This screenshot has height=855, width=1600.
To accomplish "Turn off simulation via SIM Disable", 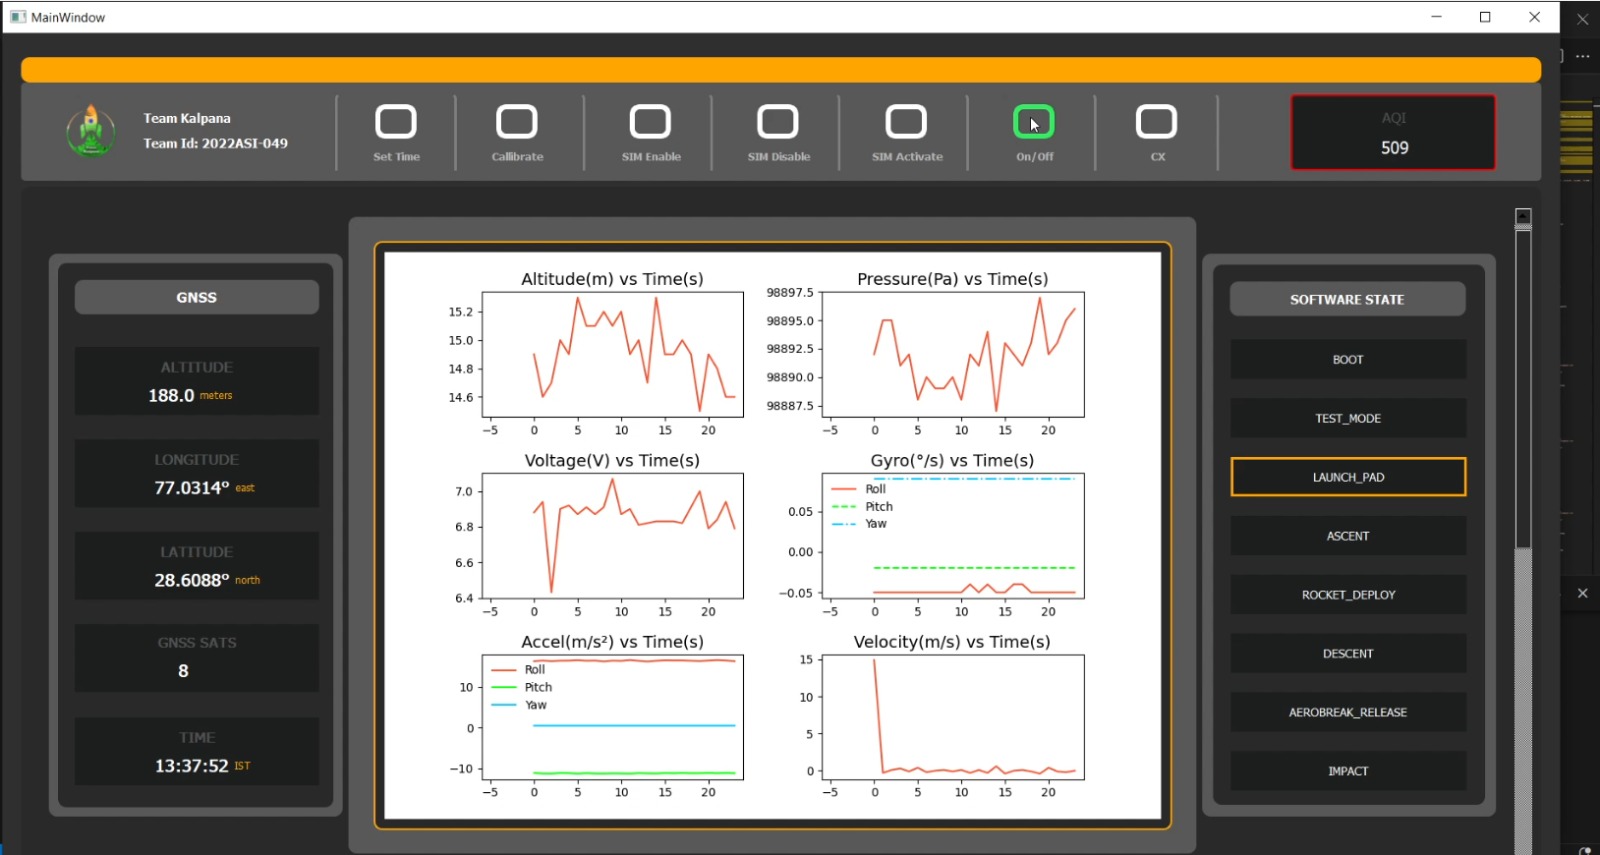I will [778, 122].
